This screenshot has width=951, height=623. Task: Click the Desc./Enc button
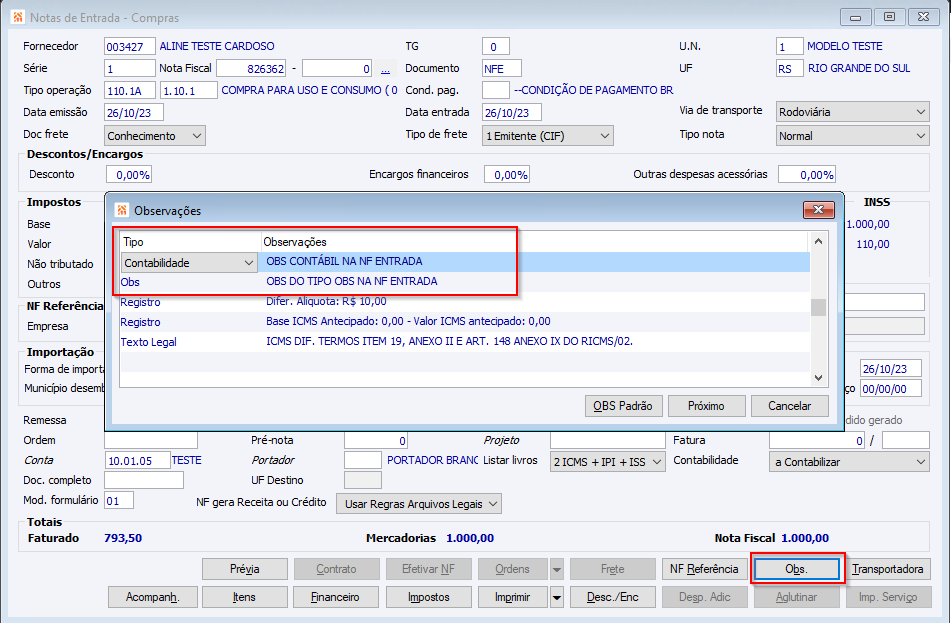tap(613, 597)
